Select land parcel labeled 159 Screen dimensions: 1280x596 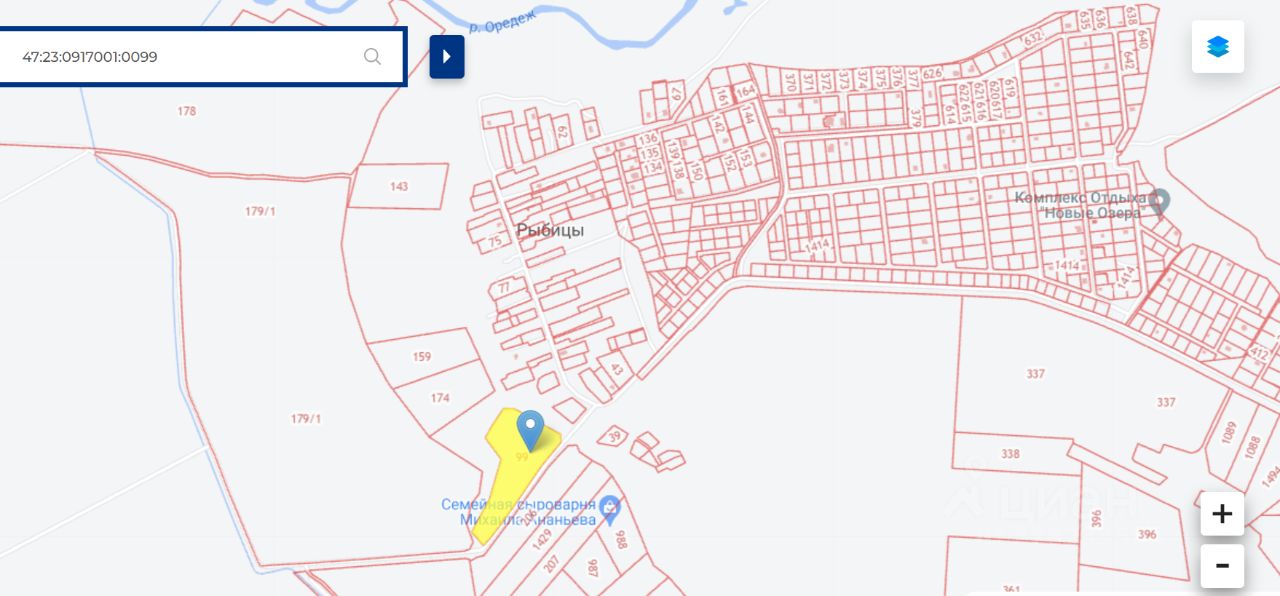(x=422, y=357)
